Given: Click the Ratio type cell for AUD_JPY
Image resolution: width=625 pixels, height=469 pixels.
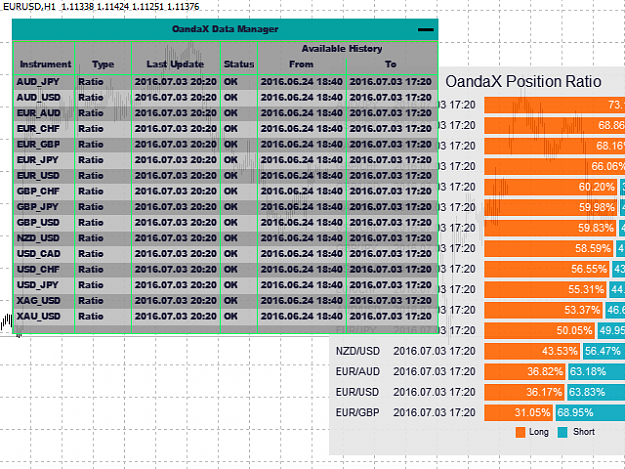Looking at the screenshot, I should (90, 82).
